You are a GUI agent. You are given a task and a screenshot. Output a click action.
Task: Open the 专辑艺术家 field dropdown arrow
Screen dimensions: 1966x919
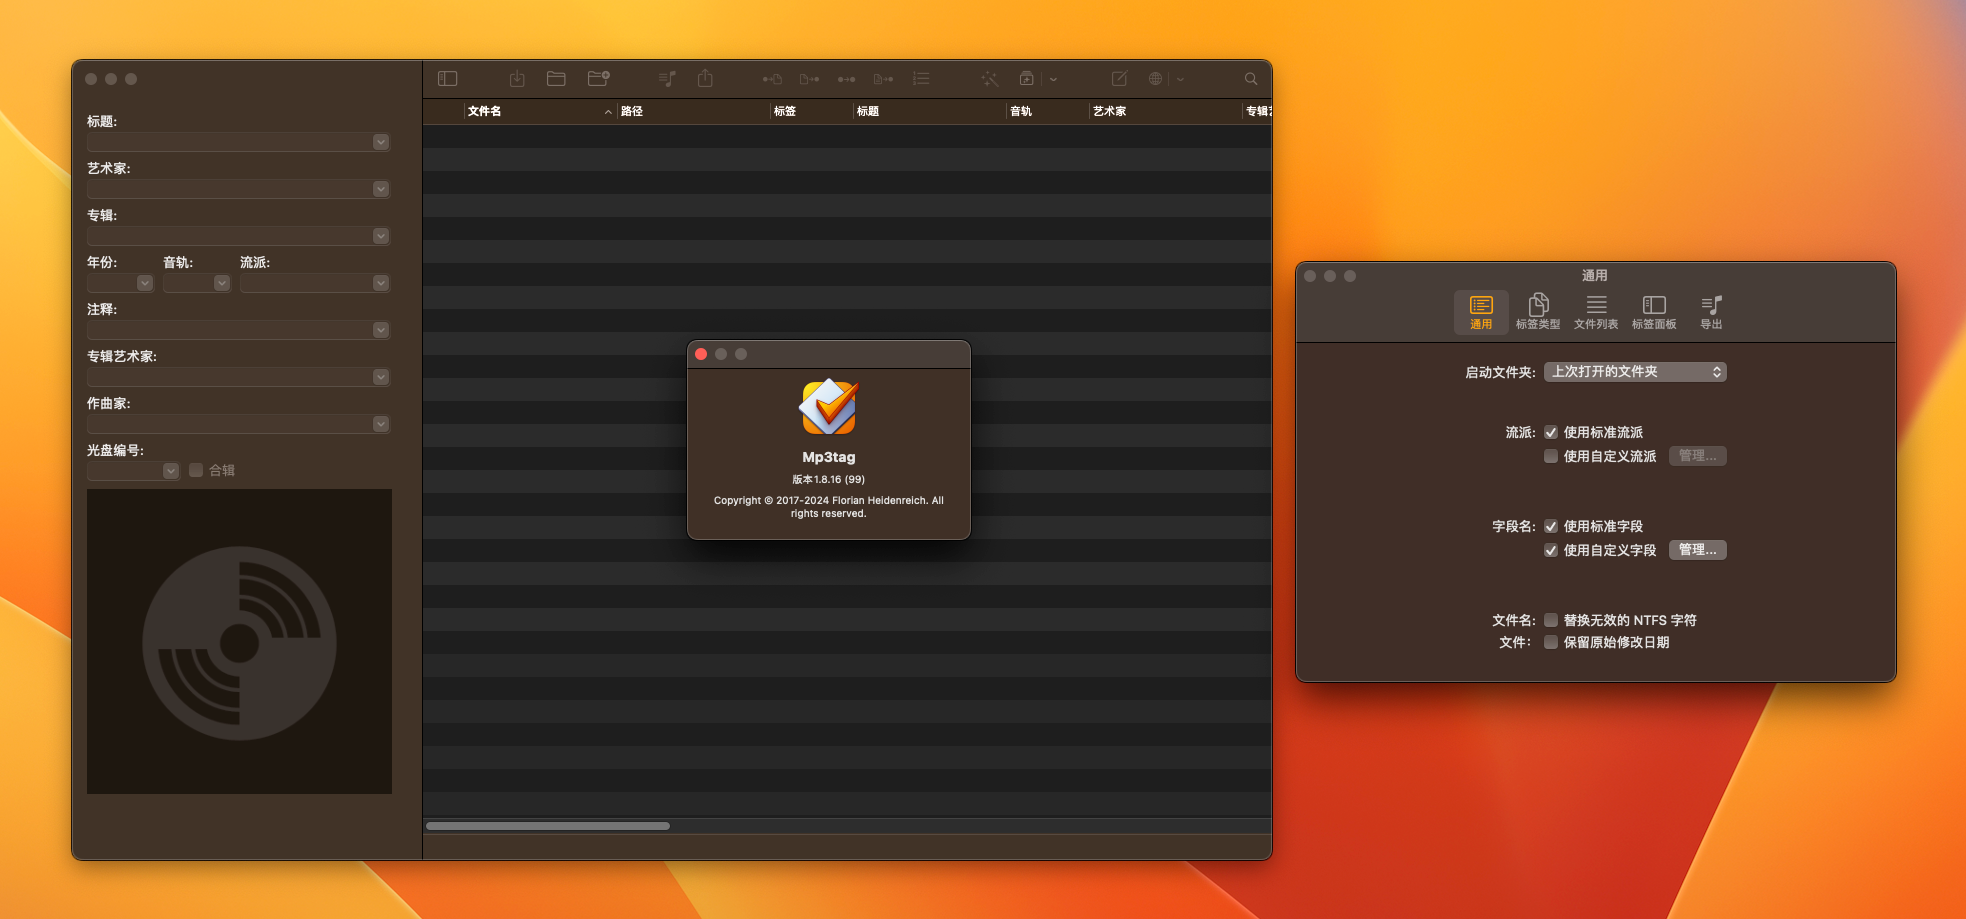pyautogui.click(x=381, y=377)
